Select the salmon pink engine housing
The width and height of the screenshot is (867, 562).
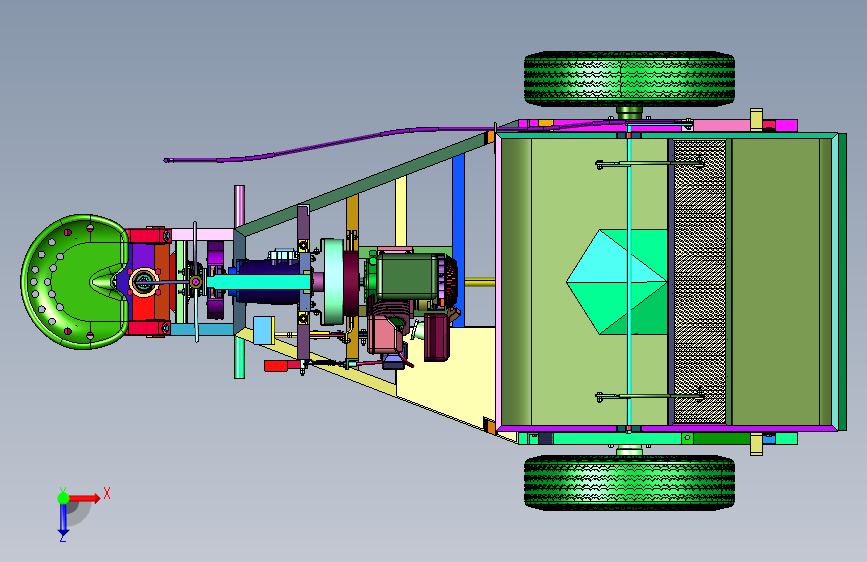pyautogui.click(x=385, y=334)
